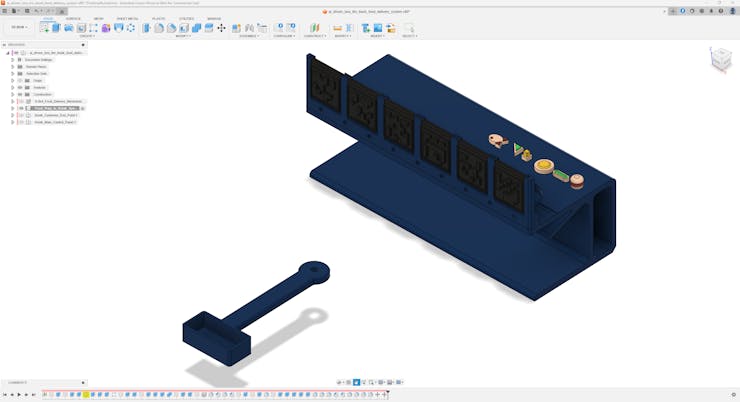740x402 pixels.
Task: Click the ViewCube in the corner
Action: click(x=720, y=60)
